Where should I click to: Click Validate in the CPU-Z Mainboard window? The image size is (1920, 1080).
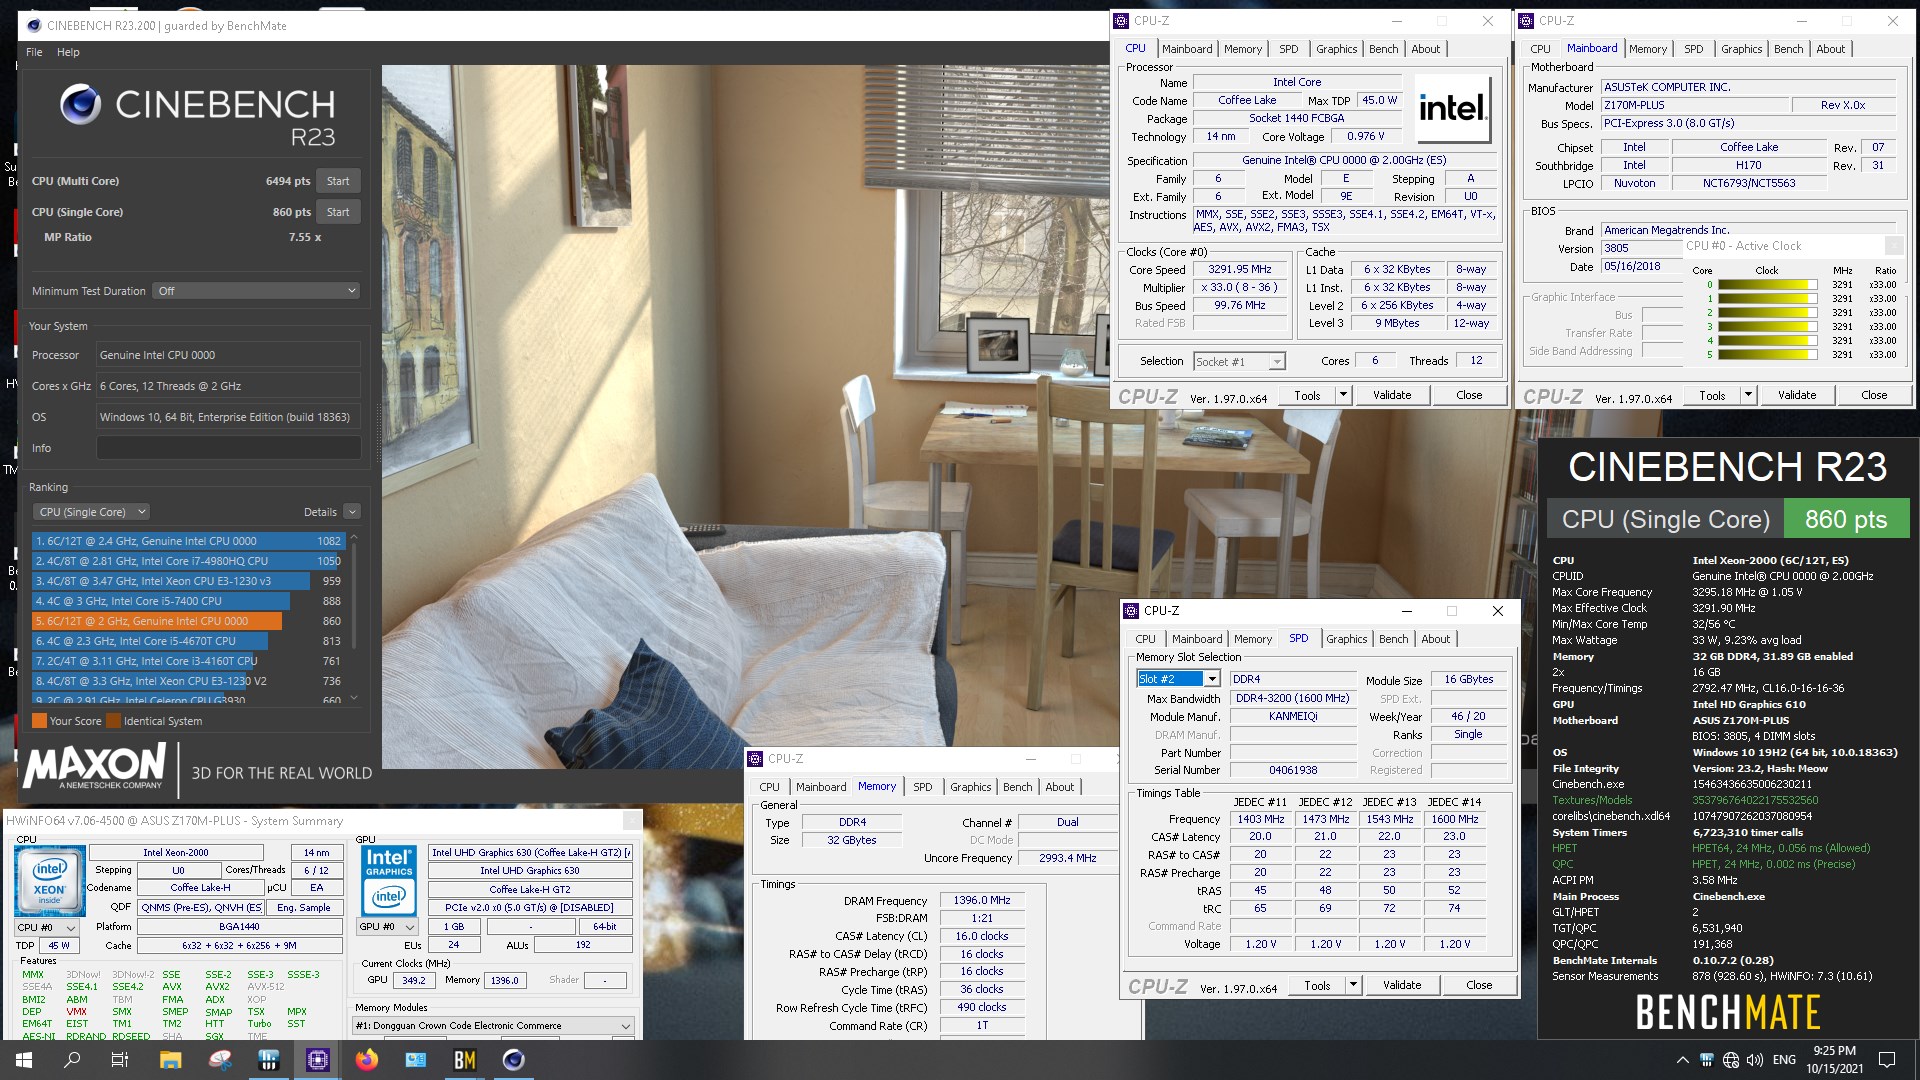1796,395
